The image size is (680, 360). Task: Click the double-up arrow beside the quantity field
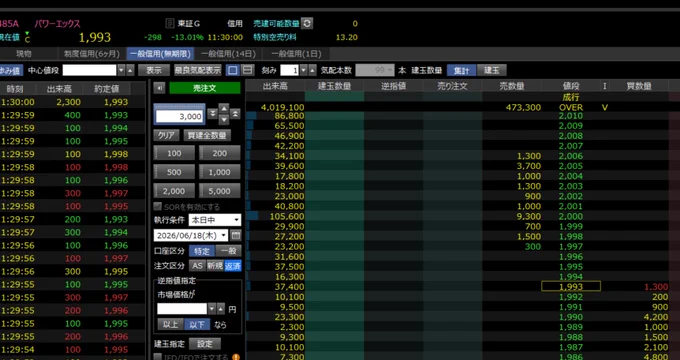(235, 114)
